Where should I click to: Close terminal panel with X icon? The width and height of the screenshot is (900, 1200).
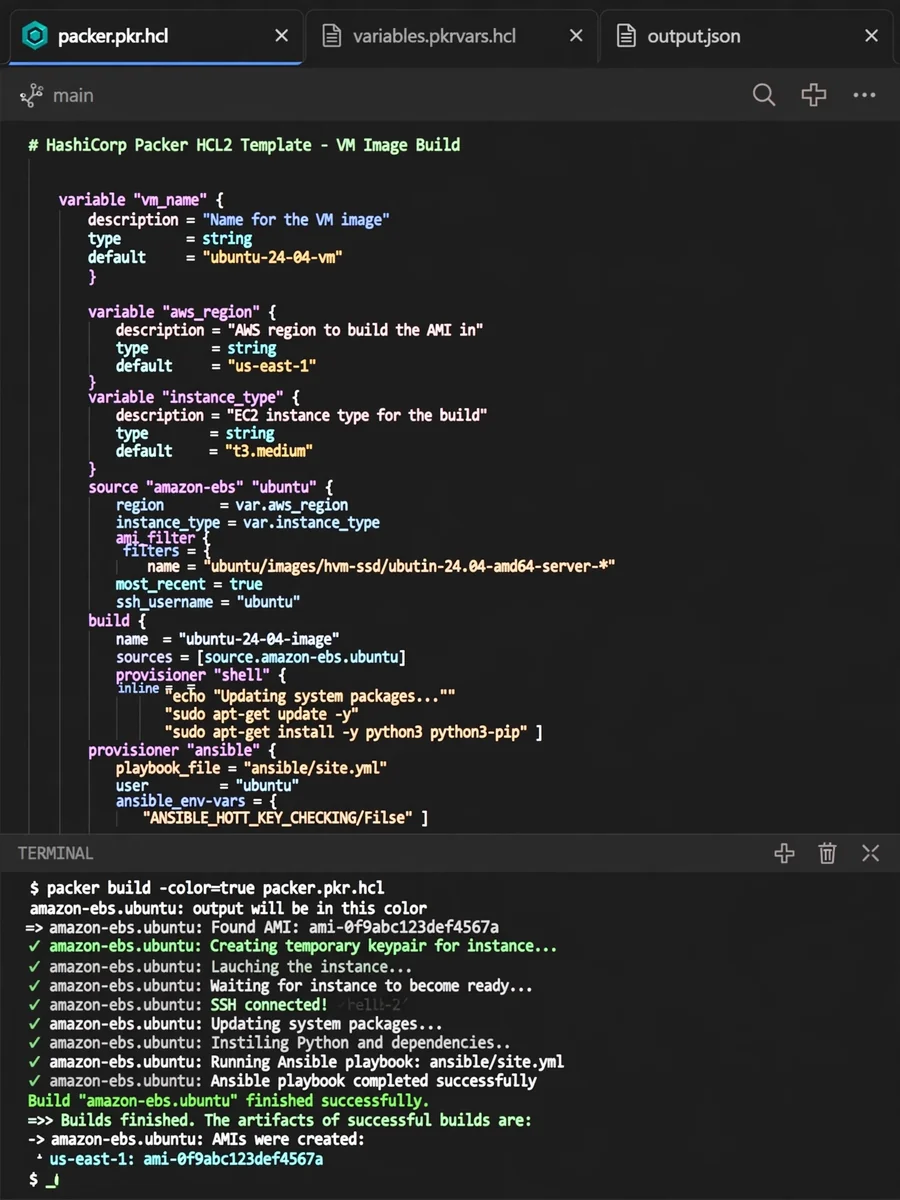pyautogui.click(x=870, y=853)
